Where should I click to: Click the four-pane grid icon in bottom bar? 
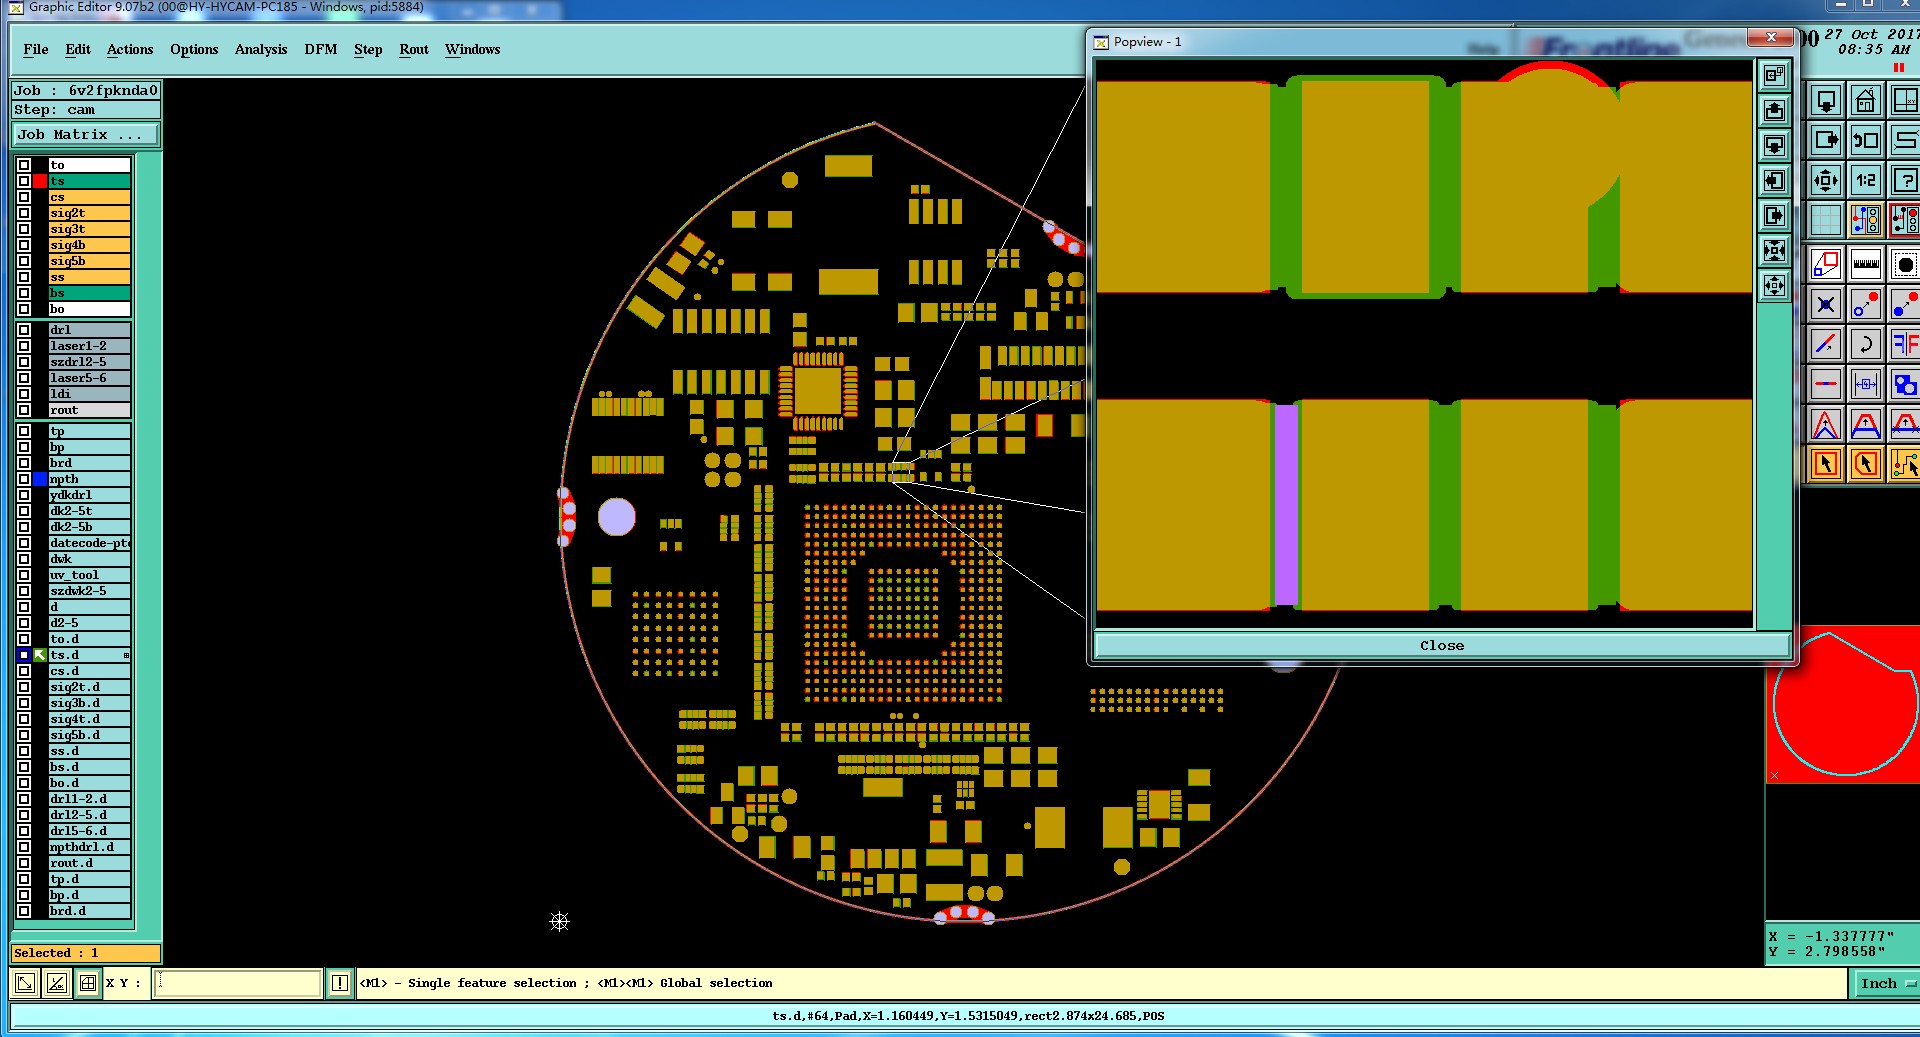pyautogui.click(x=88, y=983)
